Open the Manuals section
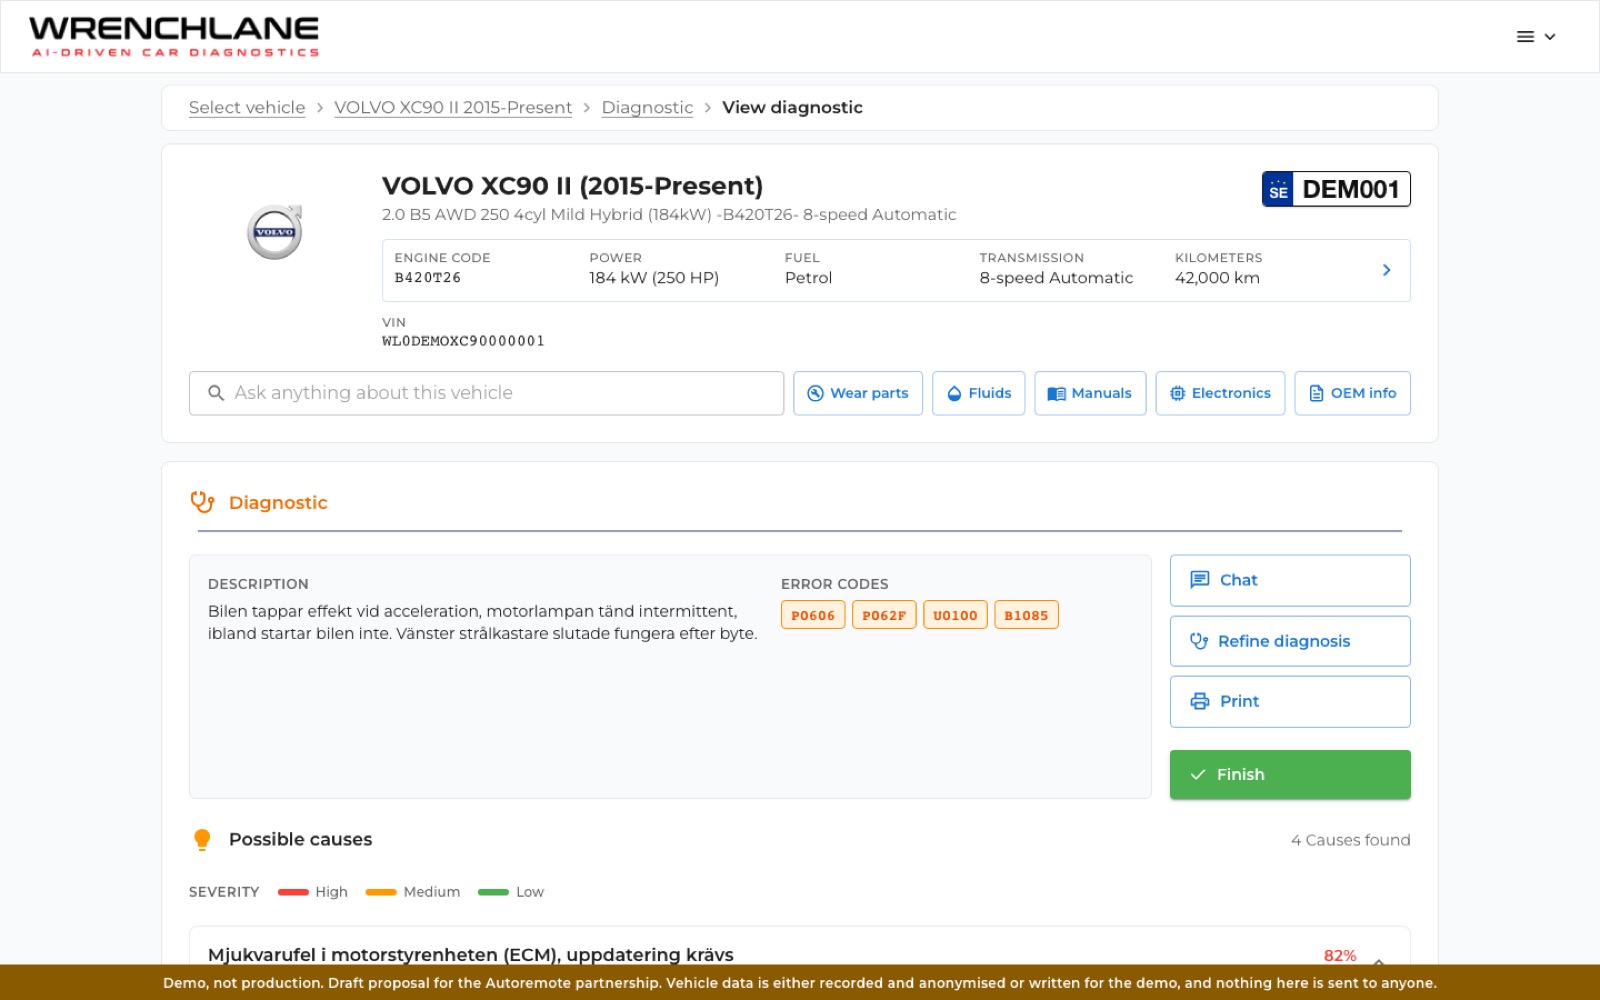The width and height of the screenshot is (1600, 1000). (1090, 393)
